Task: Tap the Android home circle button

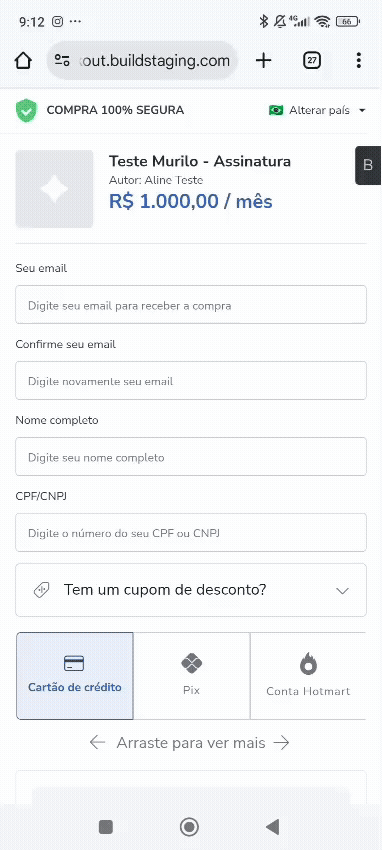Action: [x=189, y=827]
